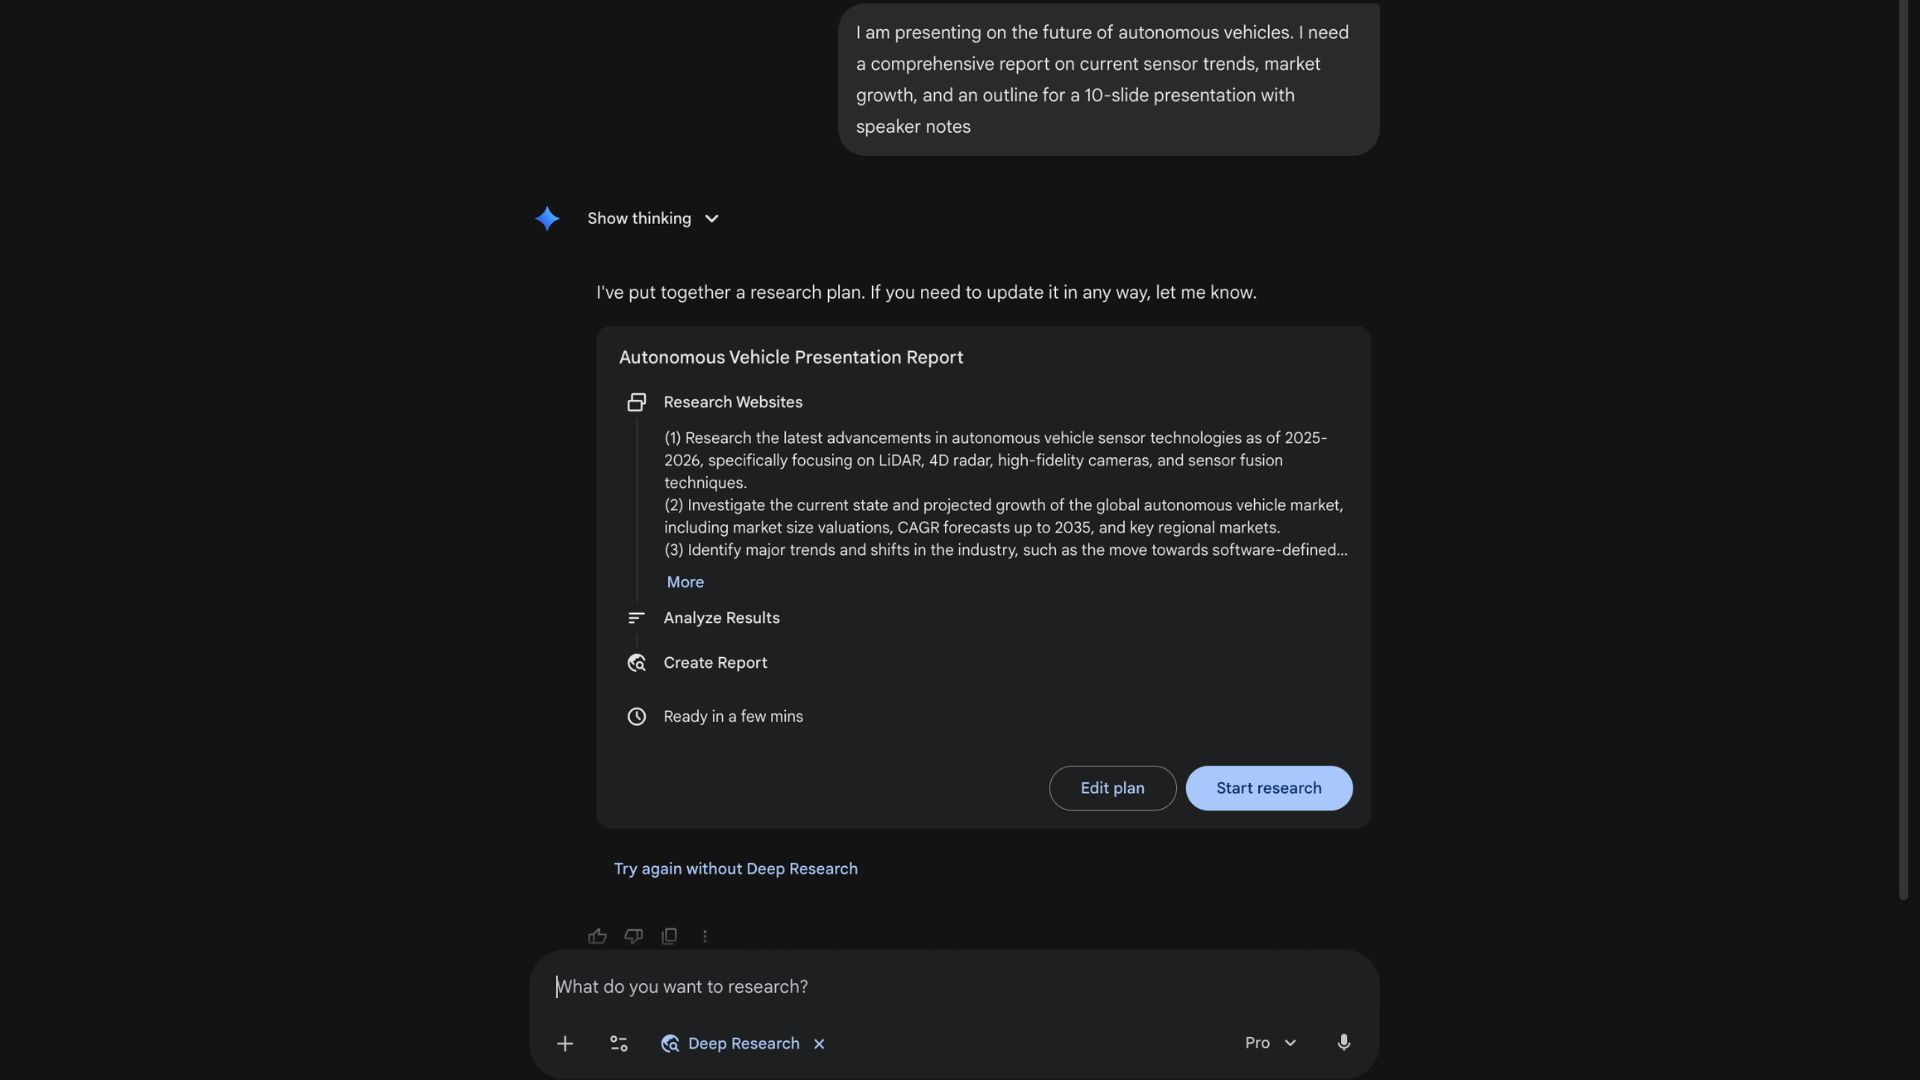
Task: Open the three-dot more options menu
Action: (x=705, y=936)
